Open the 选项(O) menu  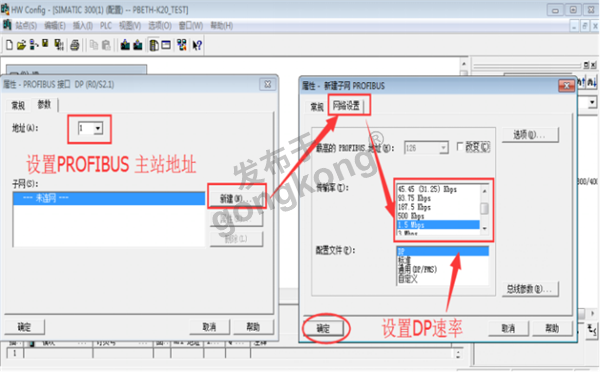[x=160, y=26]
